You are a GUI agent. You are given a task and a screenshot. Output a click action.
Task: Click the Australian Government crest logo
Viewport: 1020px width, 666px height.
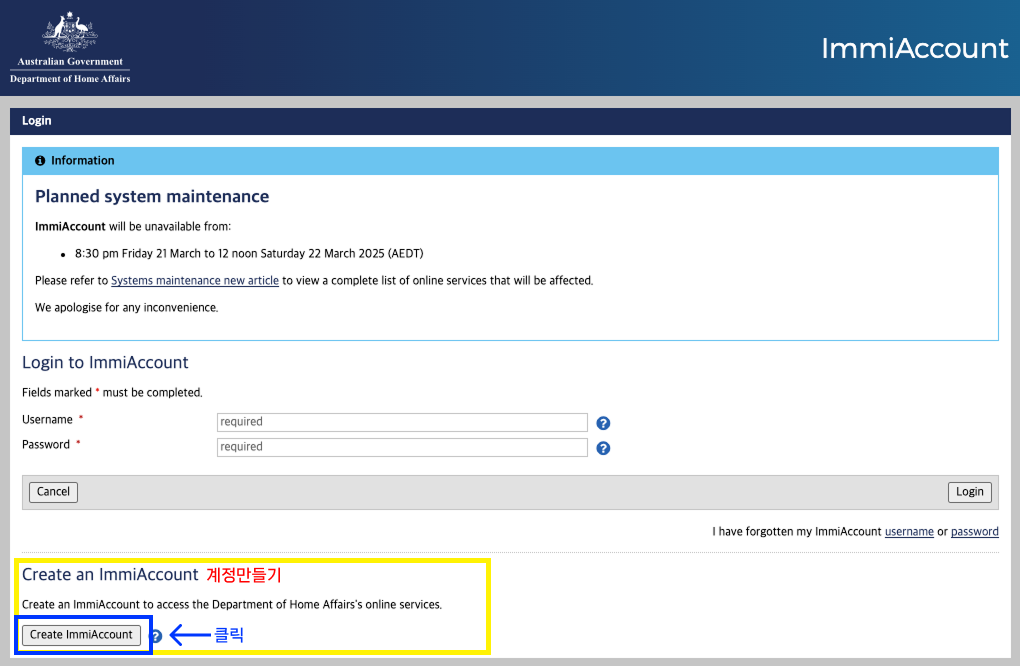coord(70,31)
